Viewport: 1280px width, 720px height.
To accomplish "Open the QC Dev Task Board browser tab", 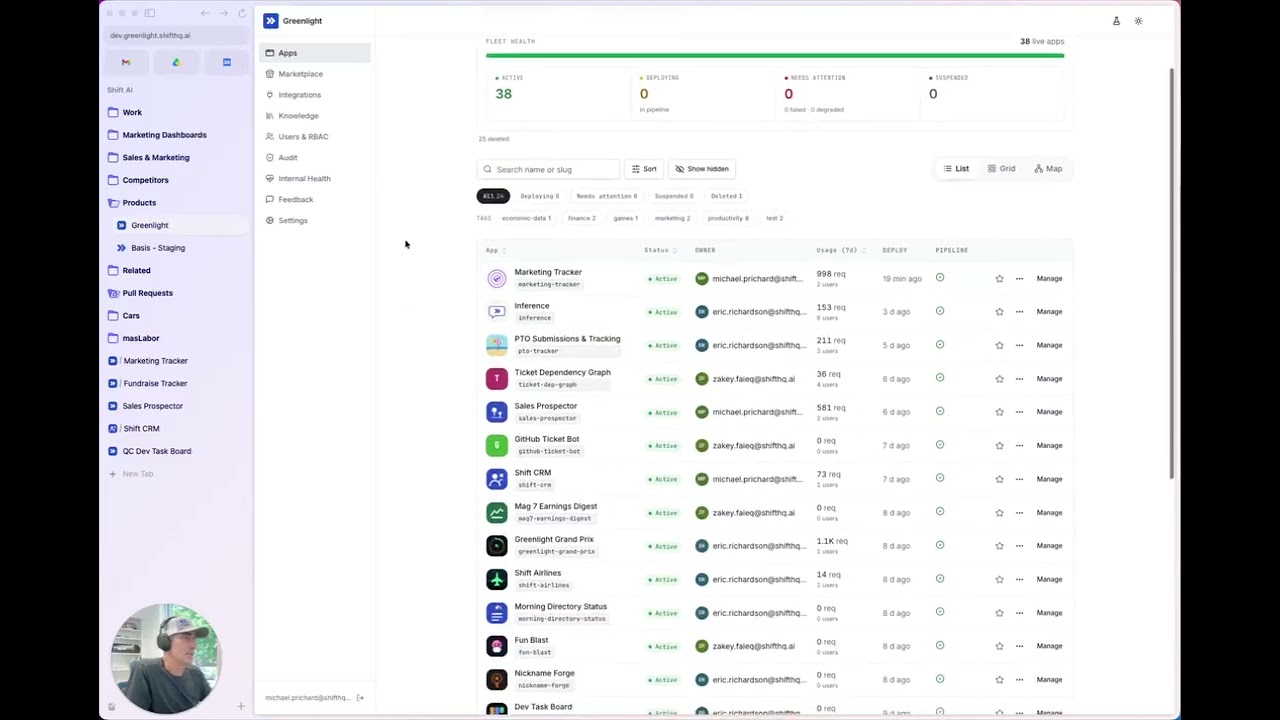I will 156,451.
